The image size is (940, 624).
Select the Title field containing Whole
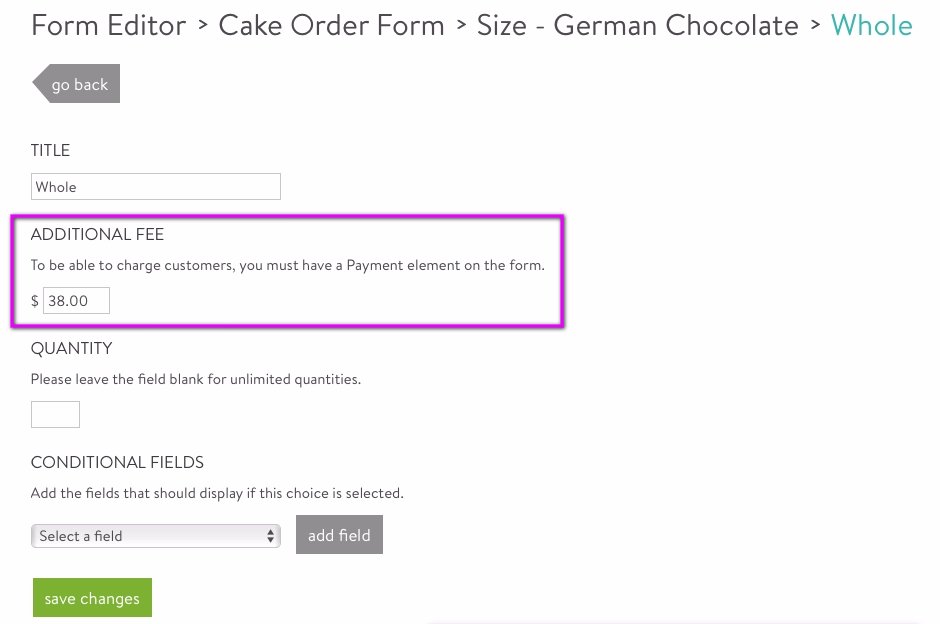pyautogui.click(x=155, y=186)
